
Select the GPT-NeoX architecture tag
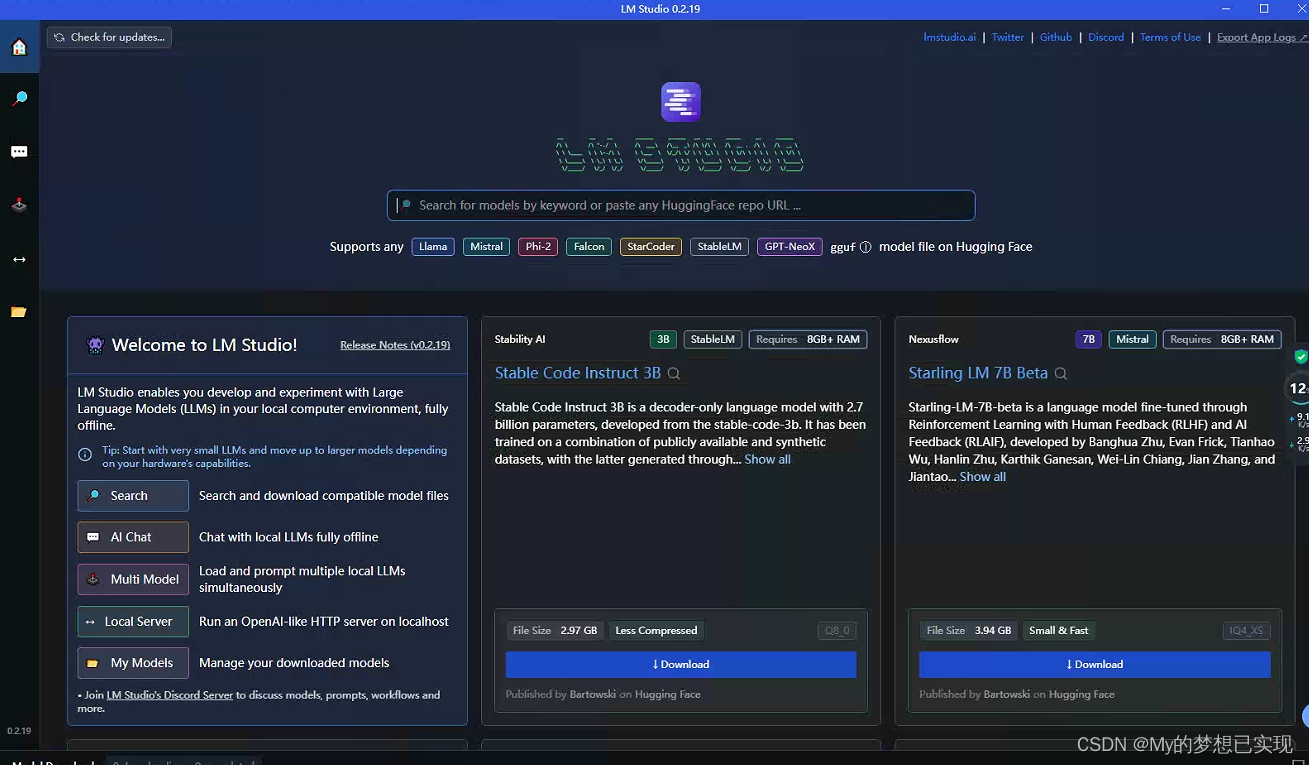click(x=790, y=247)
